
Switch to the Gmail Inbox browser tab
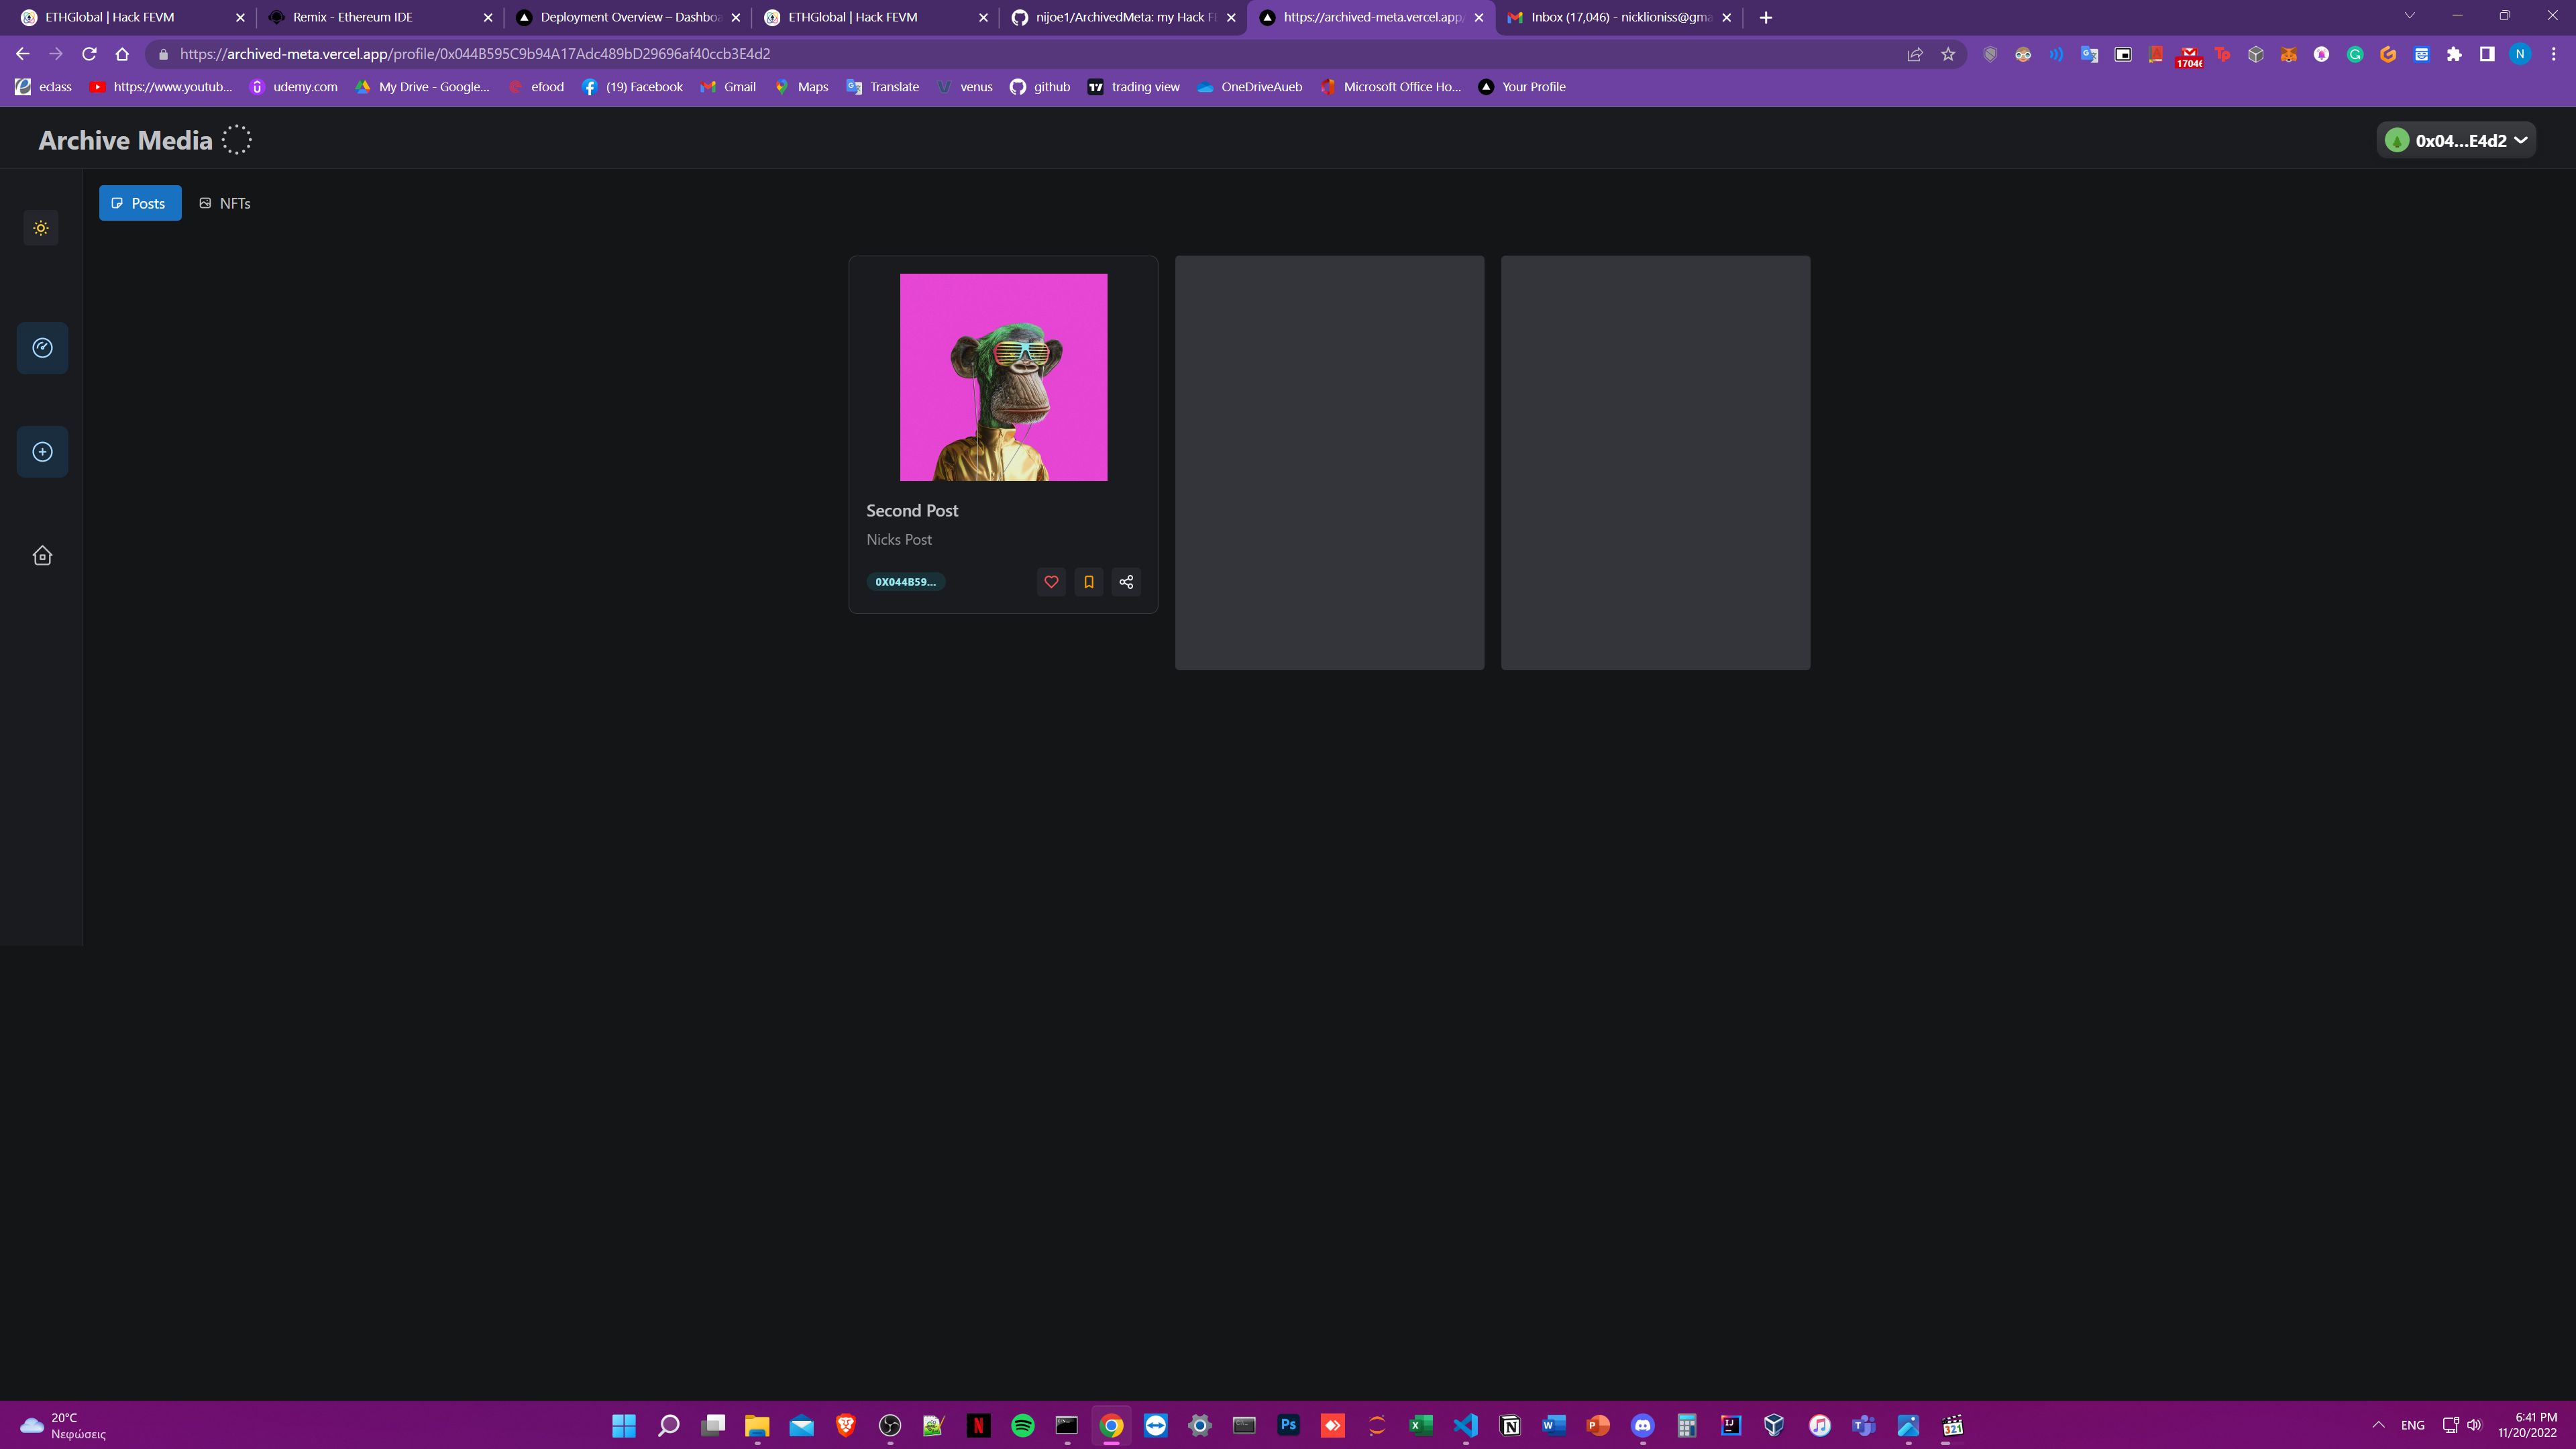(x=1618, y=17)
